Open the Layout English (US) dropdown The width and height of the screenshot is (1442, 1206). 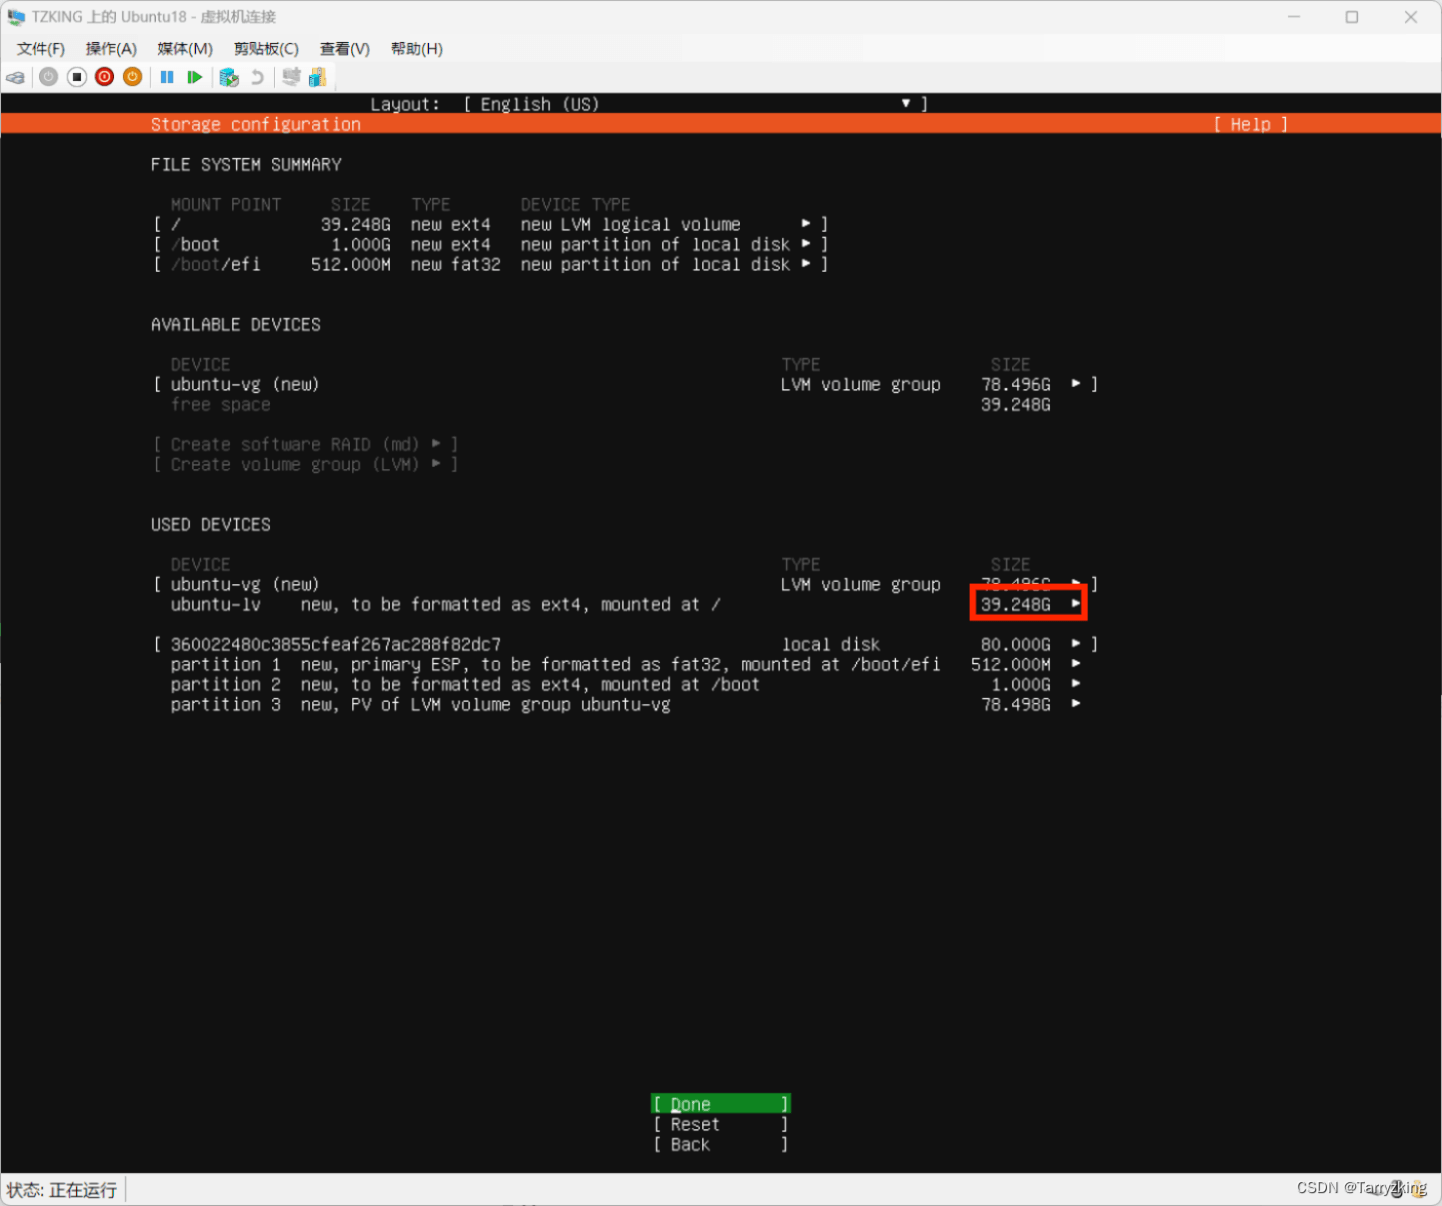pos(695,104)
